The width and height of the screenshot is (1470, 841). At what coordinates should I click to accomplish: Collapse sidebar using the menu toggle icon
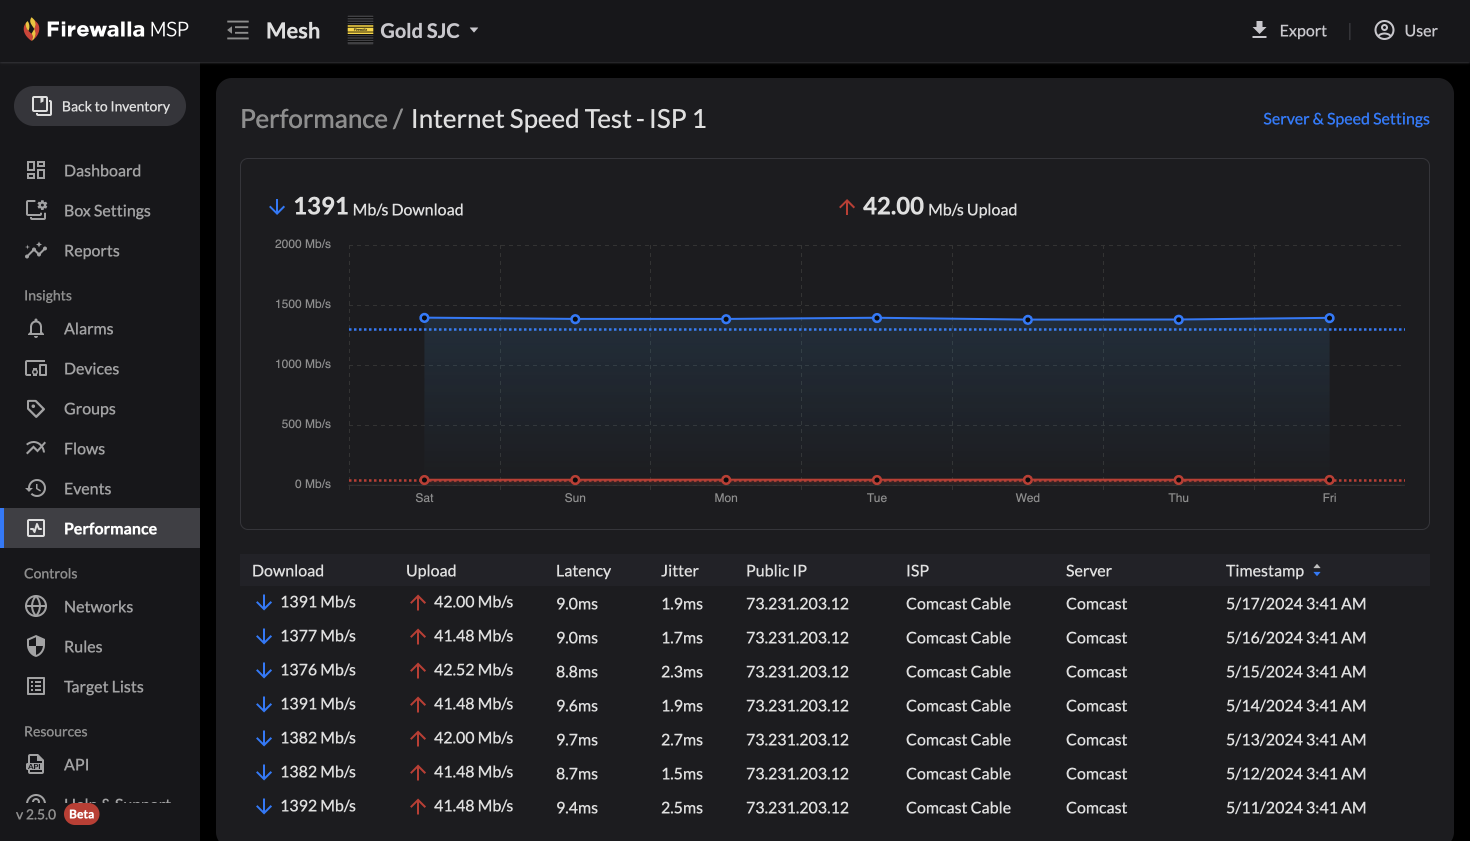point(238,30)
